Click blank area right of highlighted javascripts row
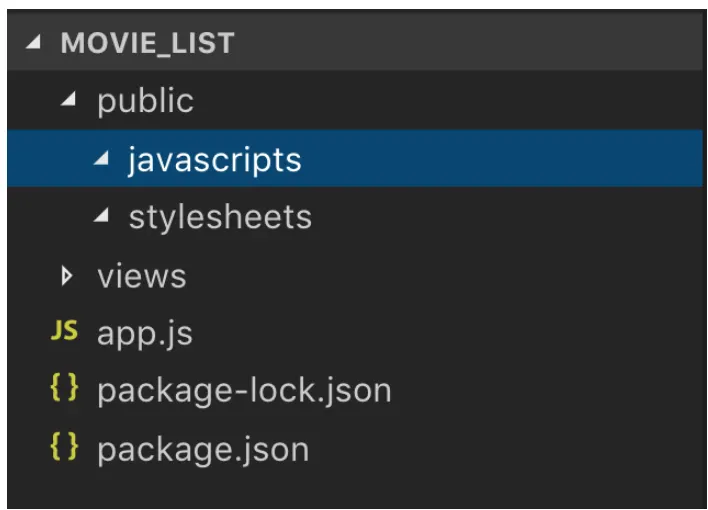 point(500,159)
